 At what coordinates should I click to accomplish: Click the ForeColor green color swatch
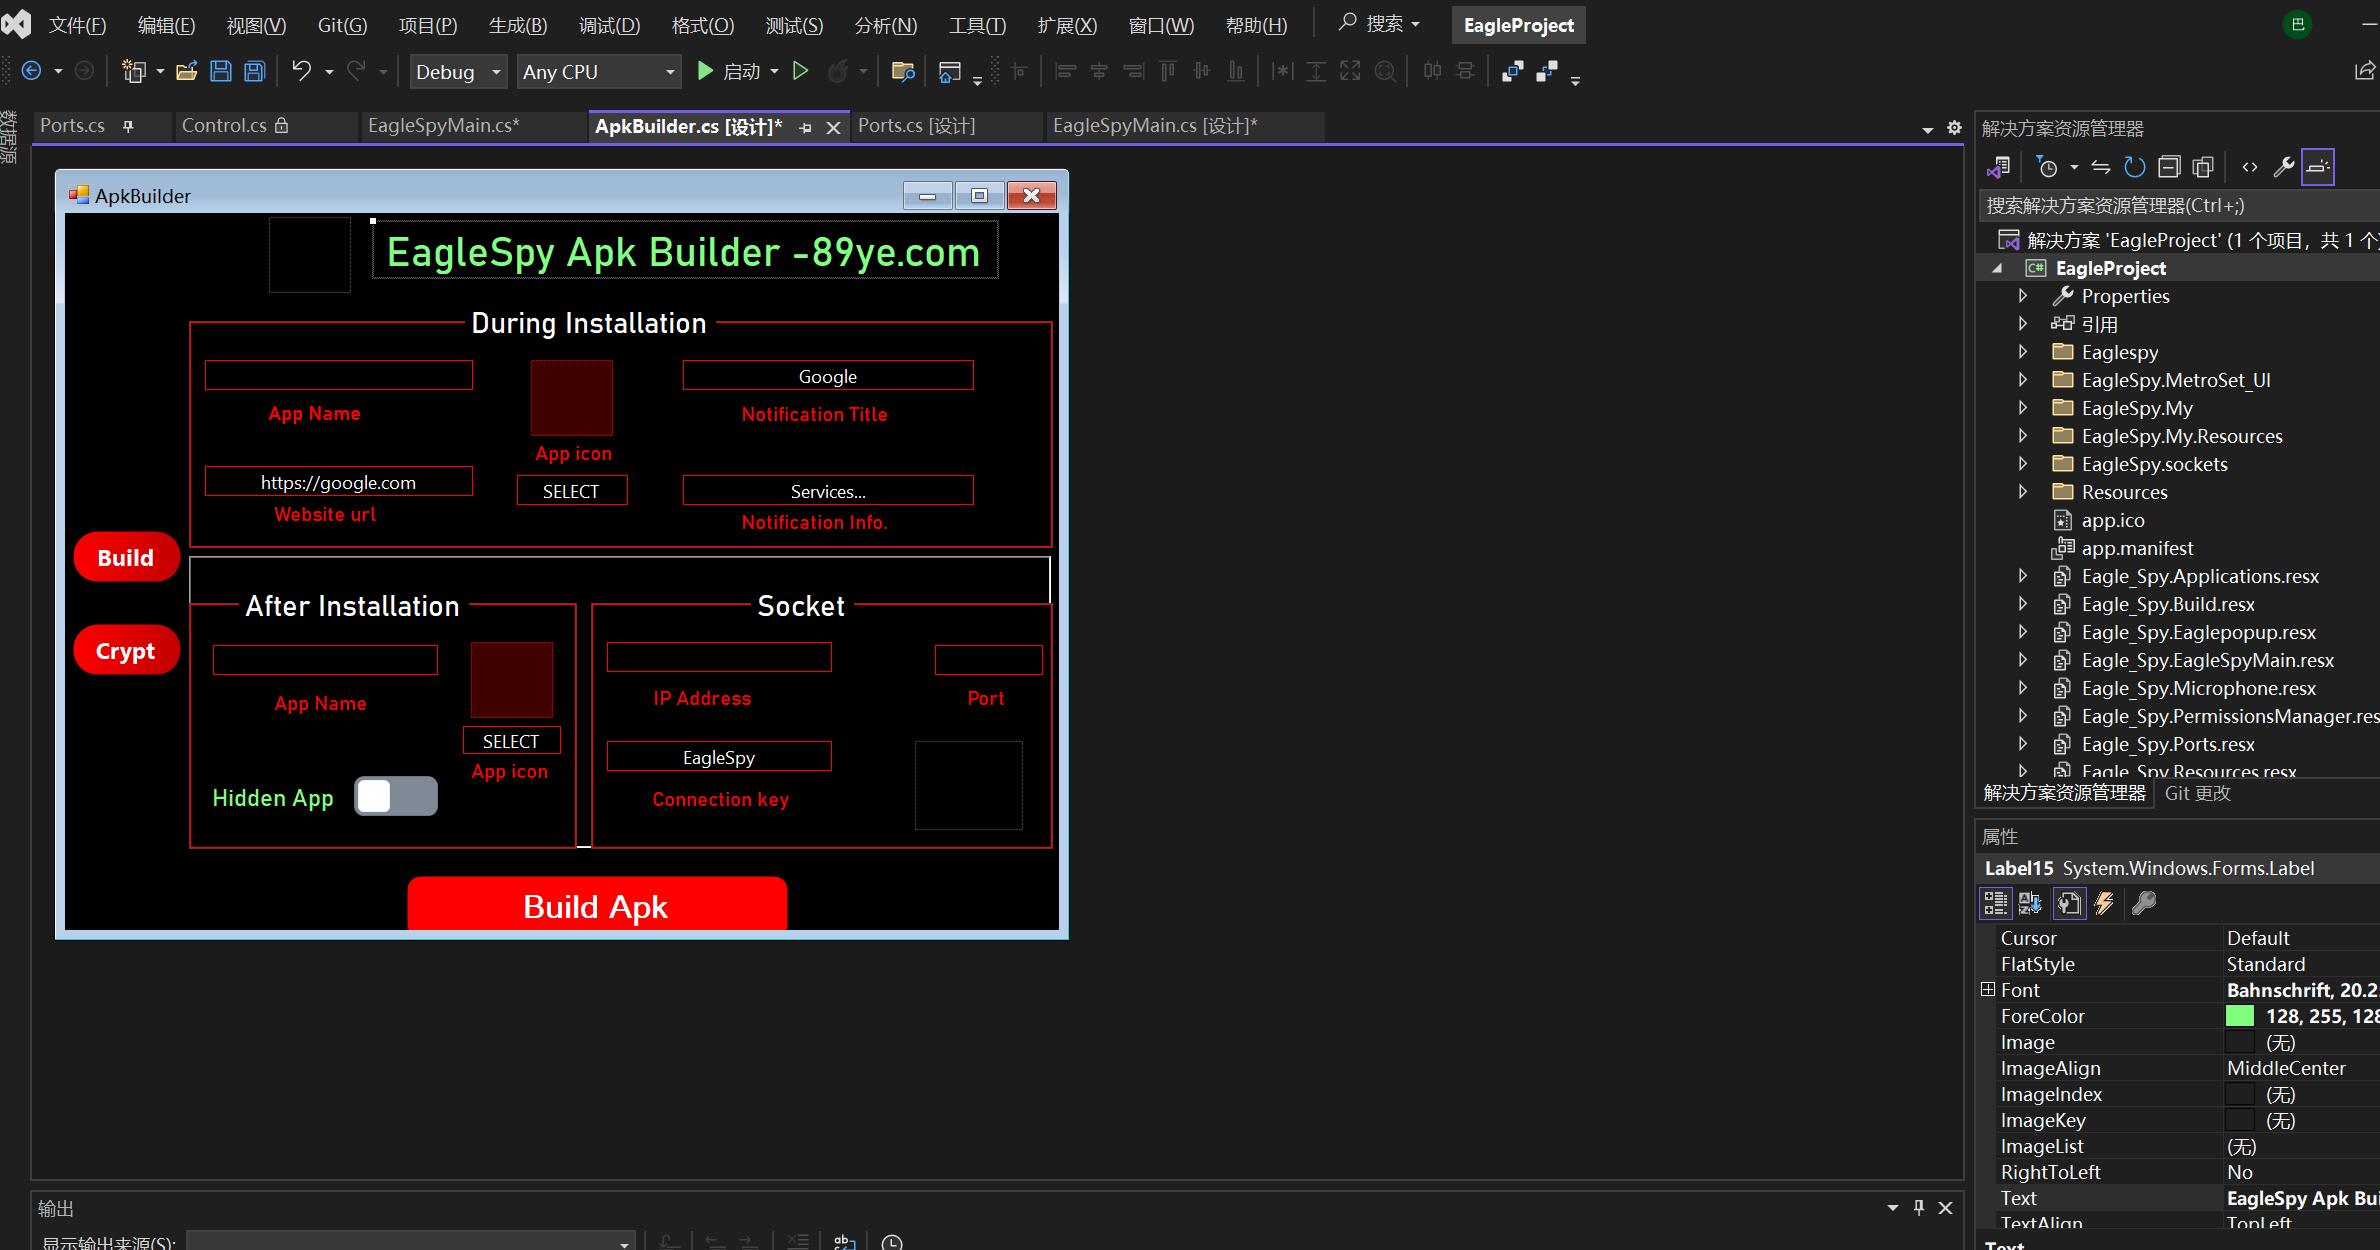(x=2240, y=1016)
